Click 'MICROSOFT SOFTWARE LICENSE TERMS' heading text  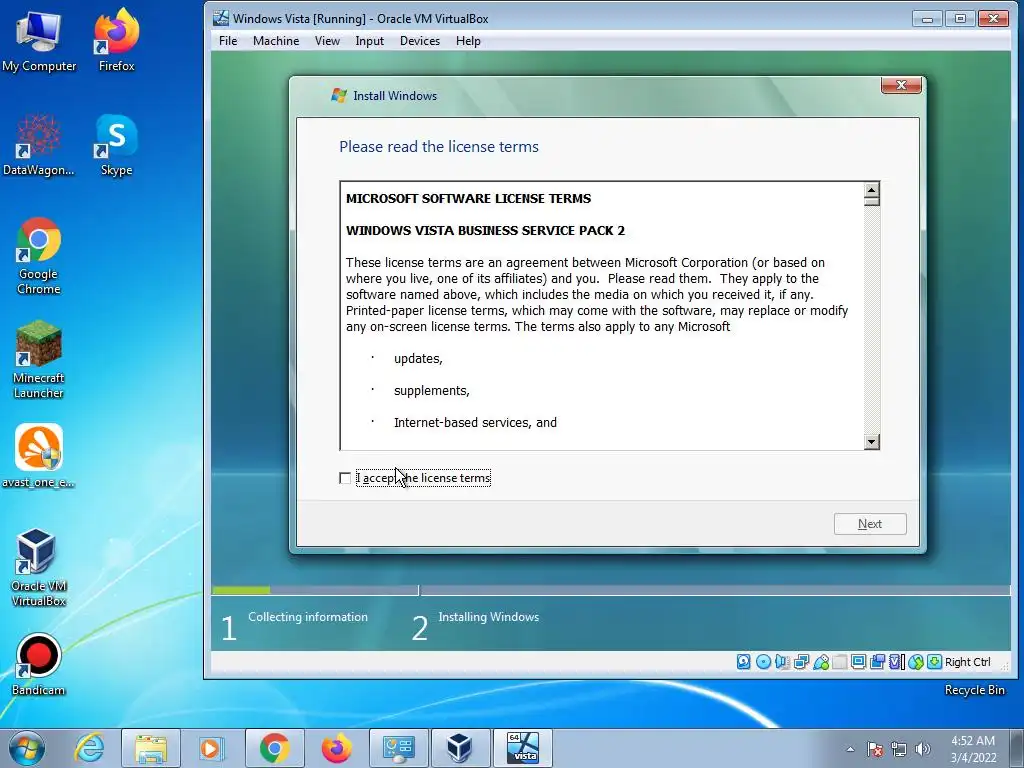tap(468, 199)
